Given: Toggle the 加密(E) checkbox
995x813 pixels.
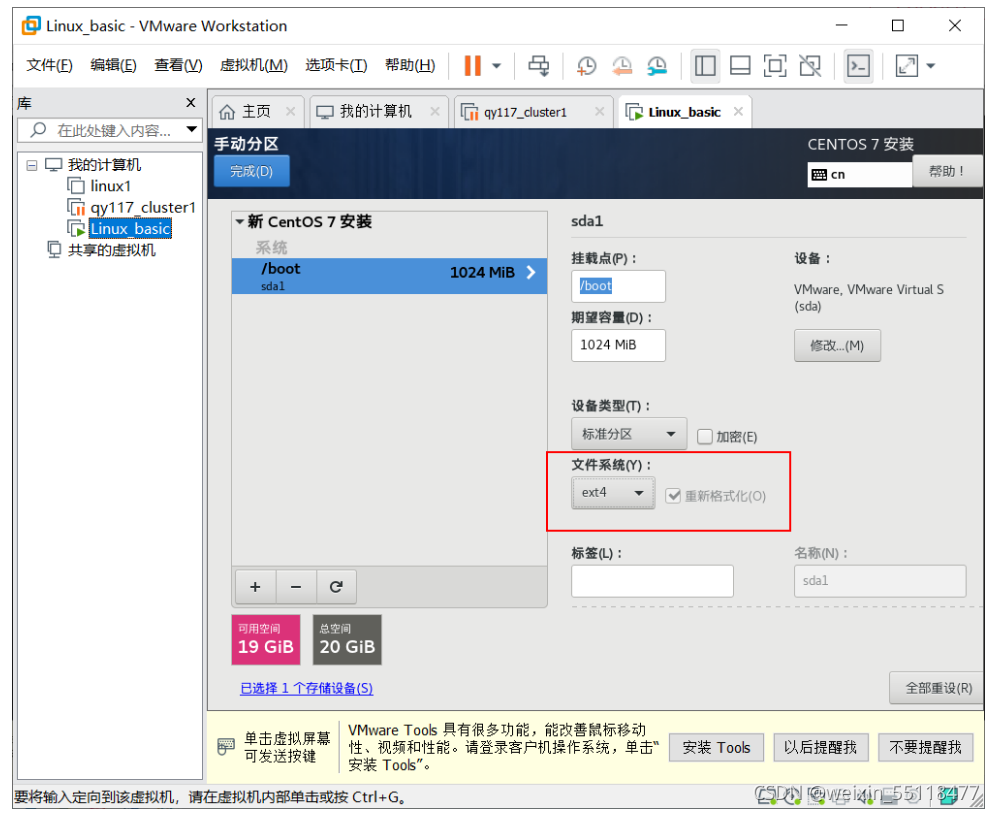Looking at the screenshot, I should pyautogui.click(x=705, y=437).
